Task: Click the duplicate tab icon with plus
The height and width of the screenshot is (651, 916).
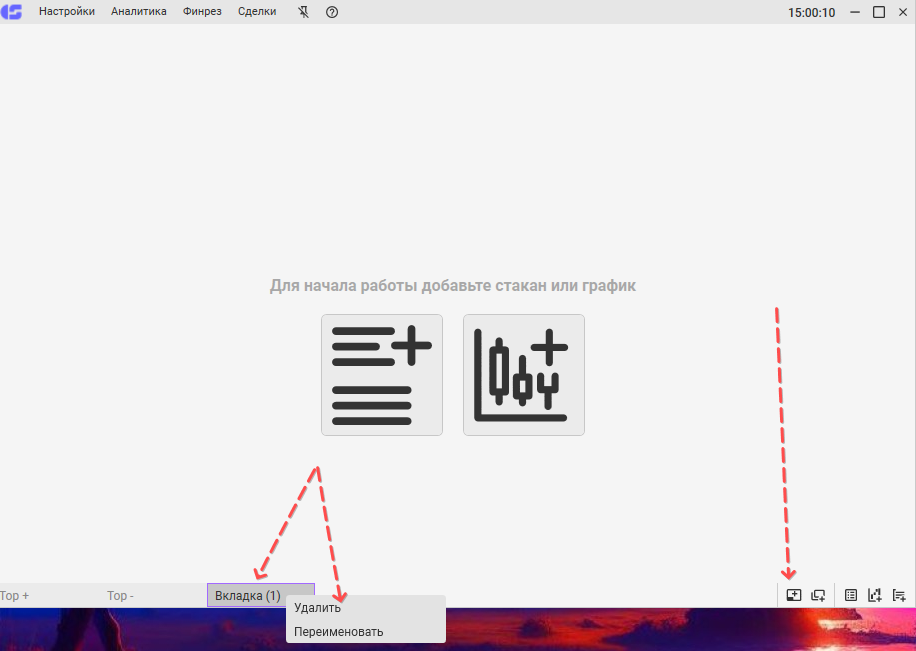Action: coord(818,595)
